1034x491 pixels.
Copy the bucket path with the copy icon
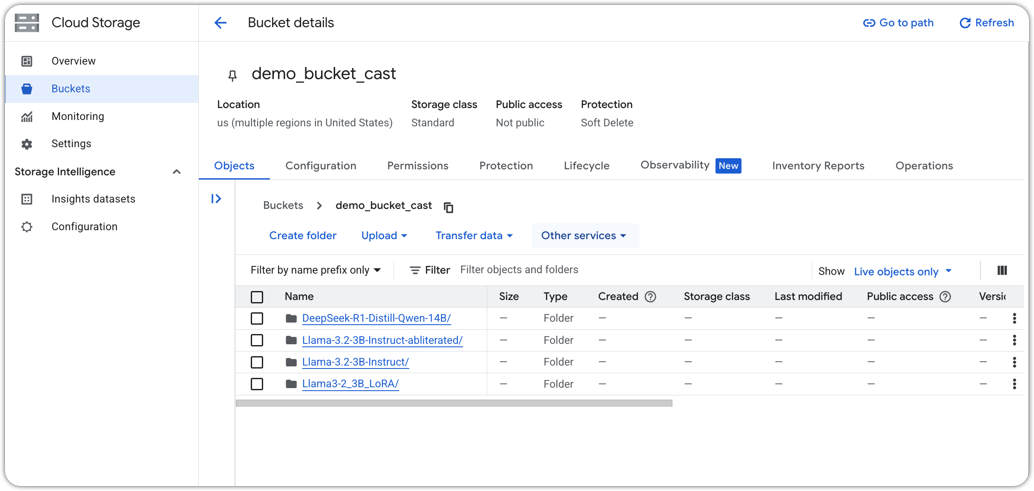pos(448,207)
